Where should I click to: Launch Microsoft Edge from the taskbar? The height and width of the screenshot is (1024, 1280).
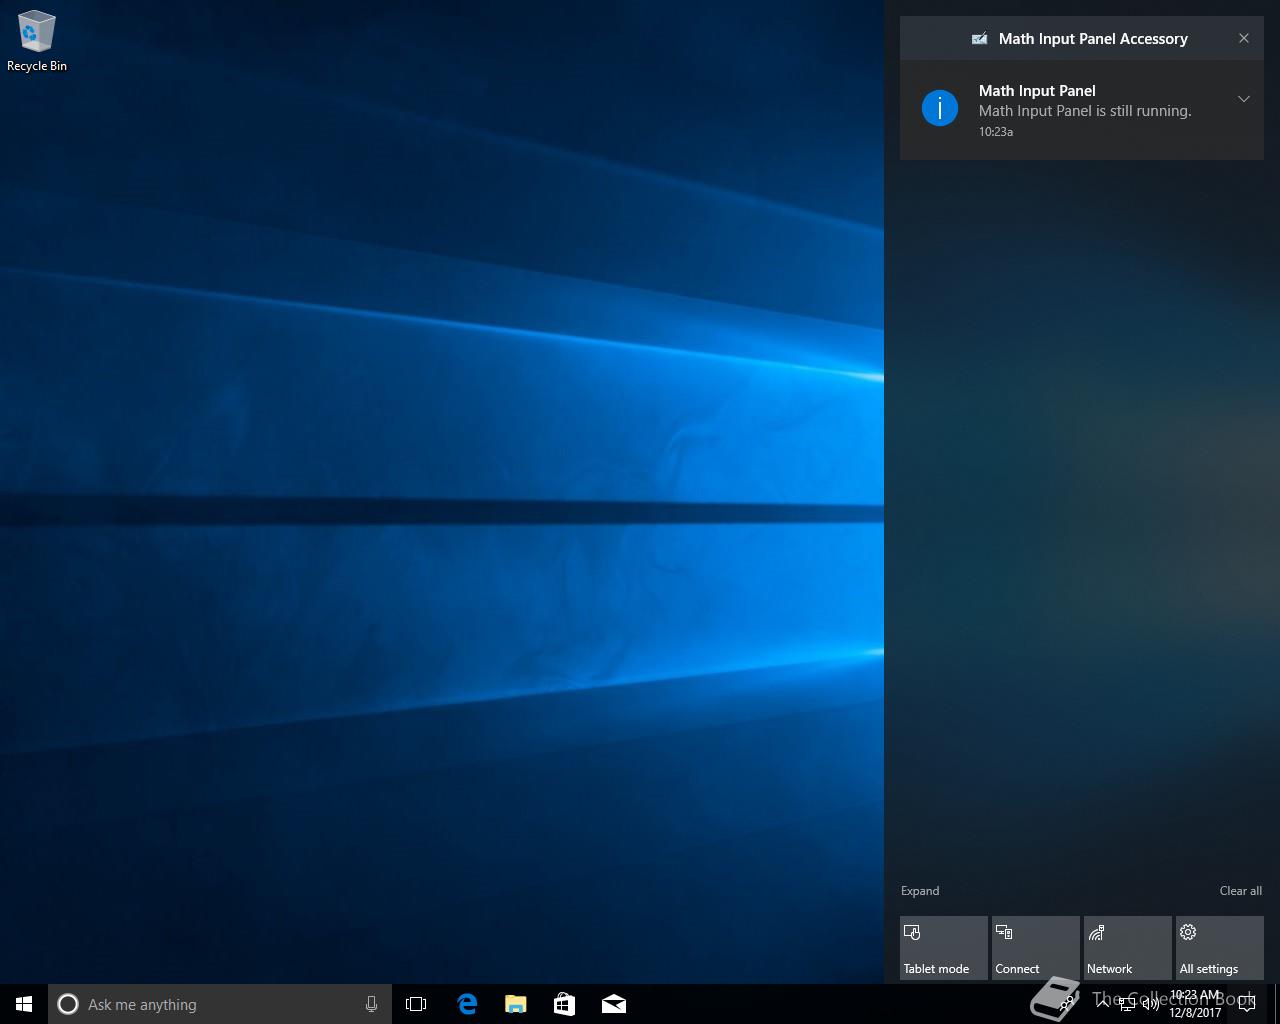coord(467,1004)
